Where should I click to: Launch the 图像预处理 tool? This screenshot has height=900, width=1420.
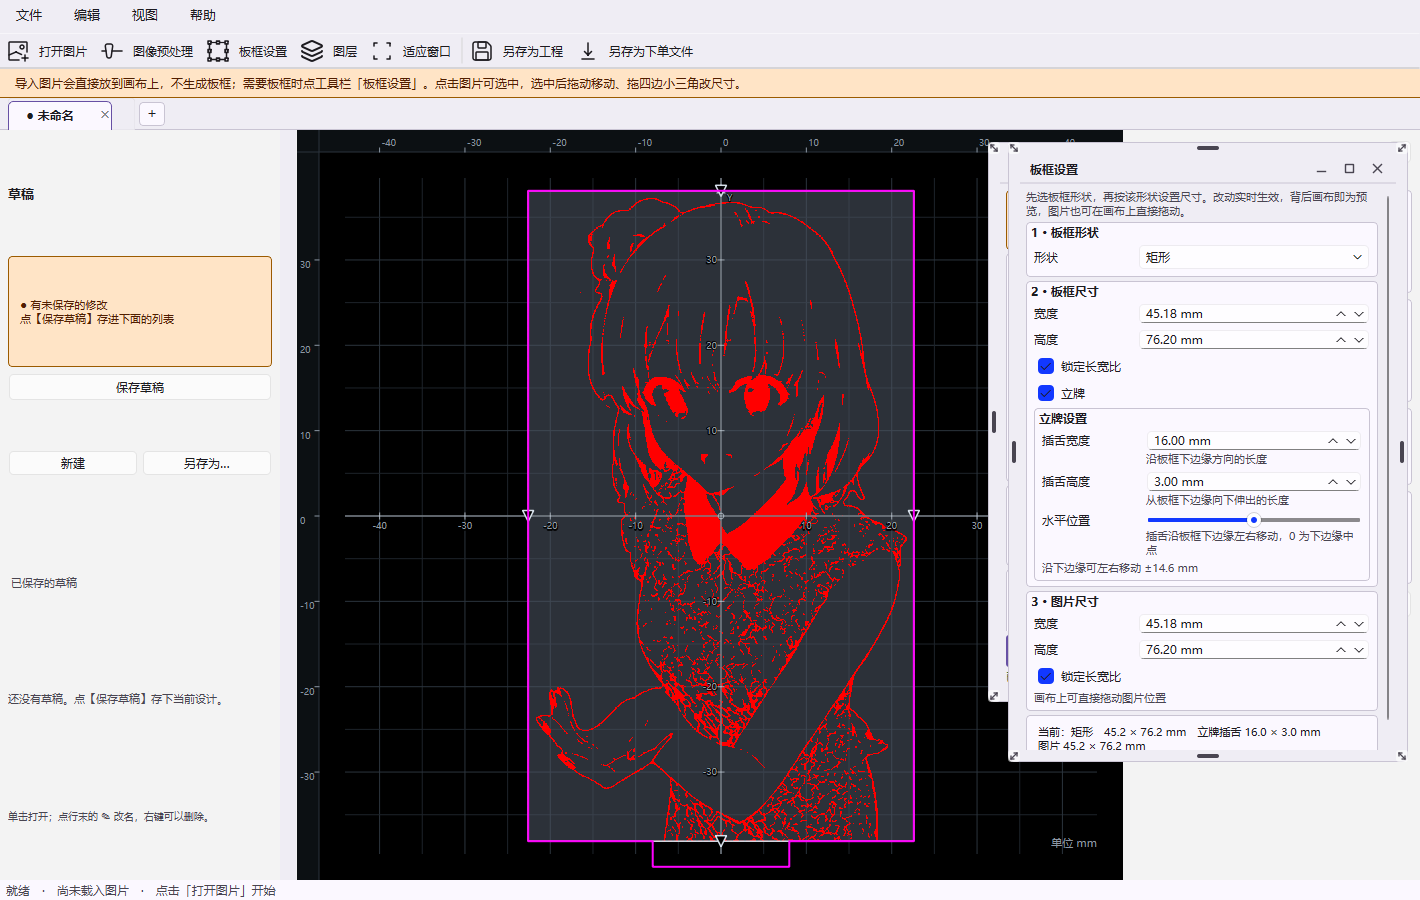click(x=147, y=51)
